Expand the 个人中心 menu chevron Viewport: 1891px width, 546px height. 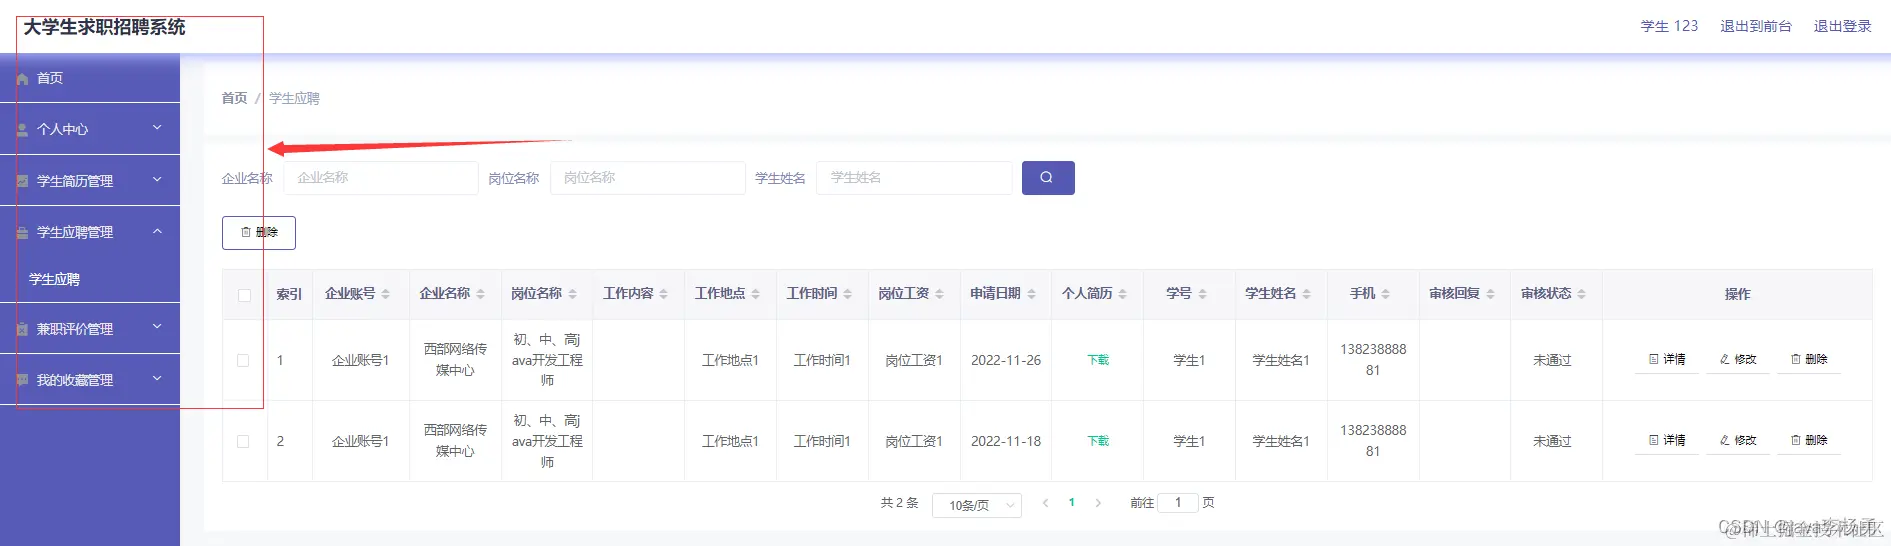(x=157, y=128)
